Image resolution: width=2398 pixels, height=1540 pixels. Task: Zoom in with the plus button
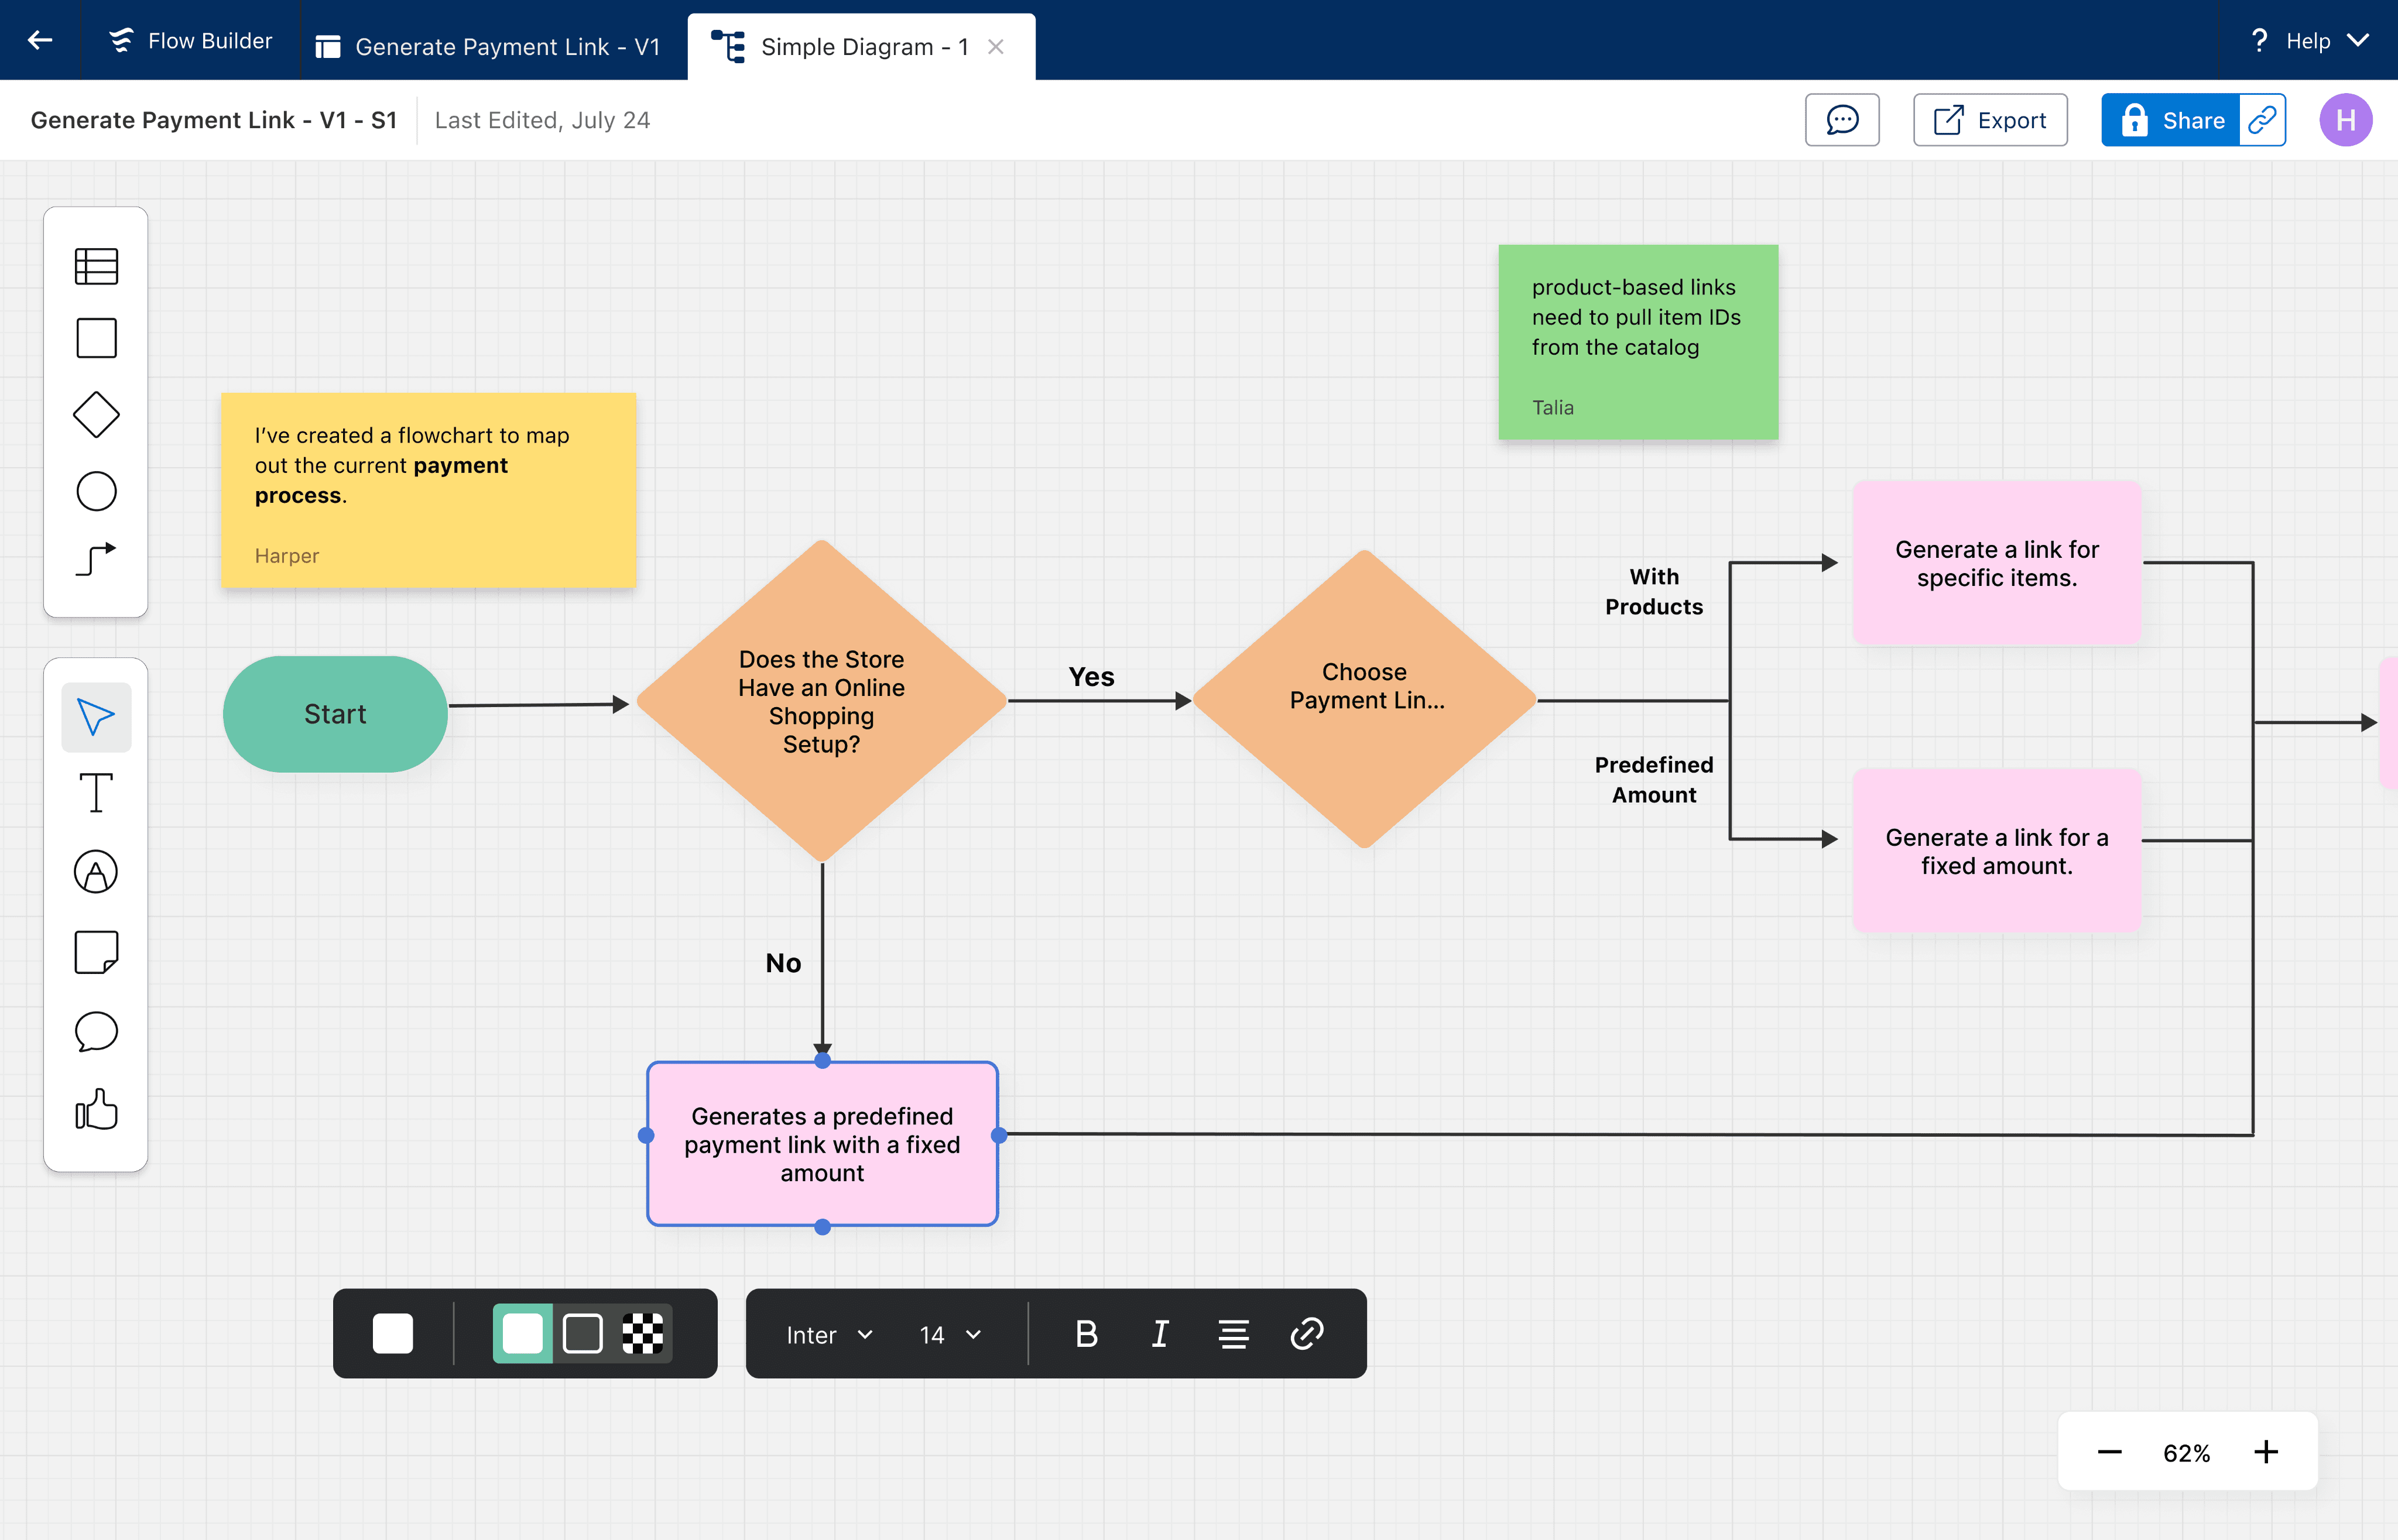pyautogui.click(x=2266, y=1452)
